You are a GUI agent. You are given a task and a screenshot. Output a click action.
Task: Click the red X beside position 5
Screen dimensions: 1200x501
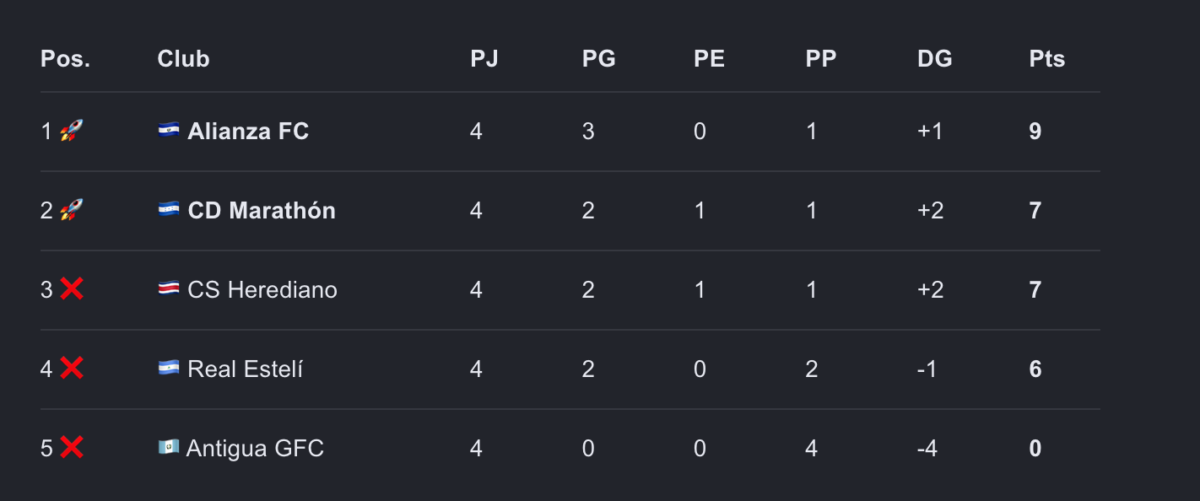(71, 447)
